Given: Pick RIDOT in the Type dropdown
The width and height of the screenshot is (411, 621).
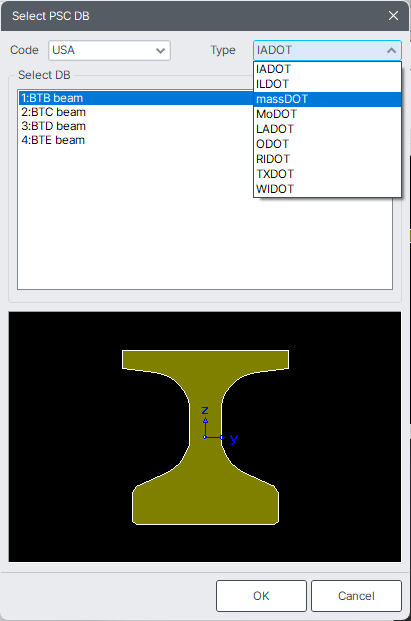Looking at the screenshot, I should click(x=327, y=159).
